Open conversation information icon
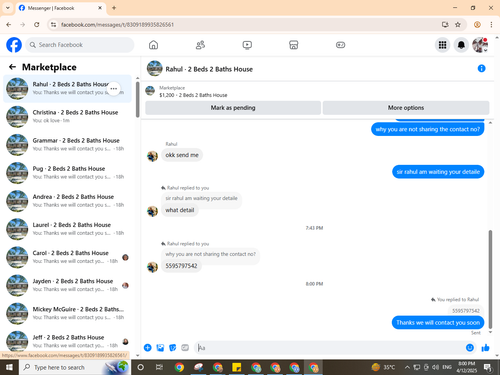The height and width of the screenshot is (375, 500). tap(481, 68)
